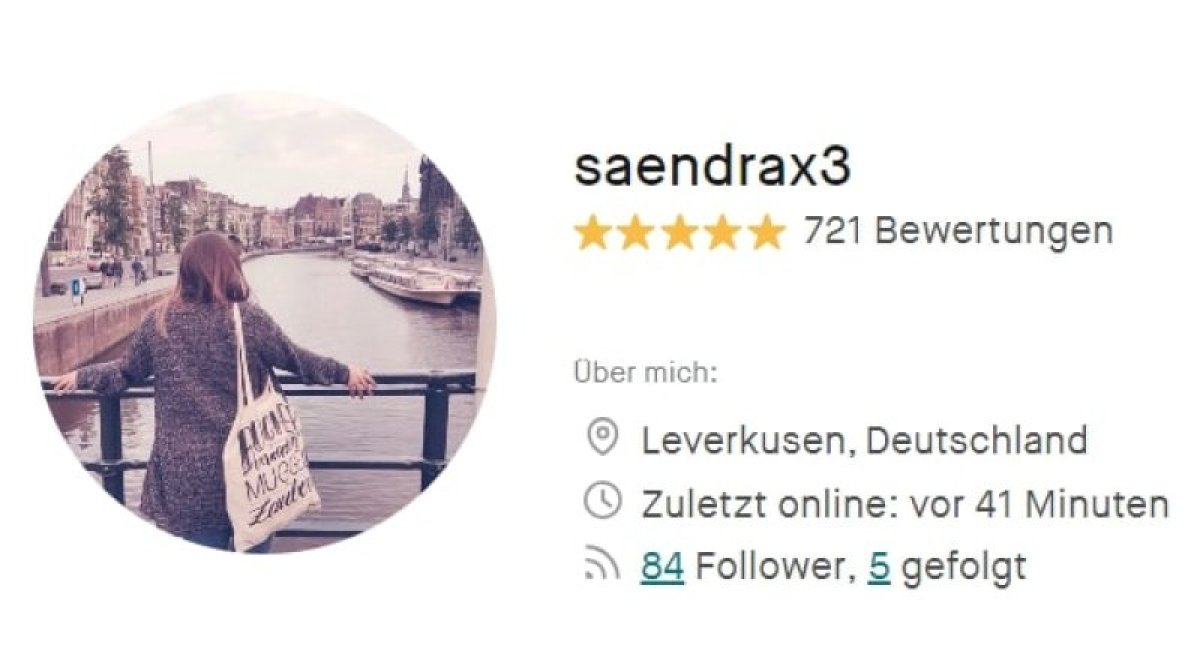This screenshot has width=1200, height=666.
Task: Click the follower feed icon
Action: (601, 567)
